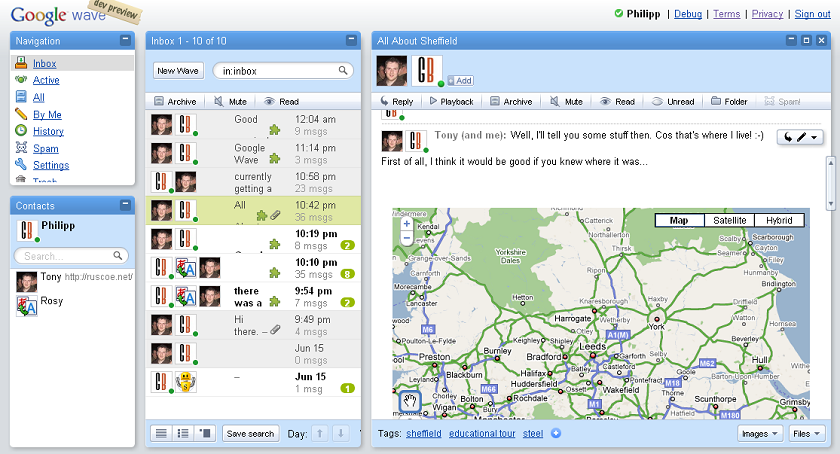Open the wave from 12:04 am
The width and height of the screenshot is (840, 454).
pyautogui.click(x=253, y=125)
